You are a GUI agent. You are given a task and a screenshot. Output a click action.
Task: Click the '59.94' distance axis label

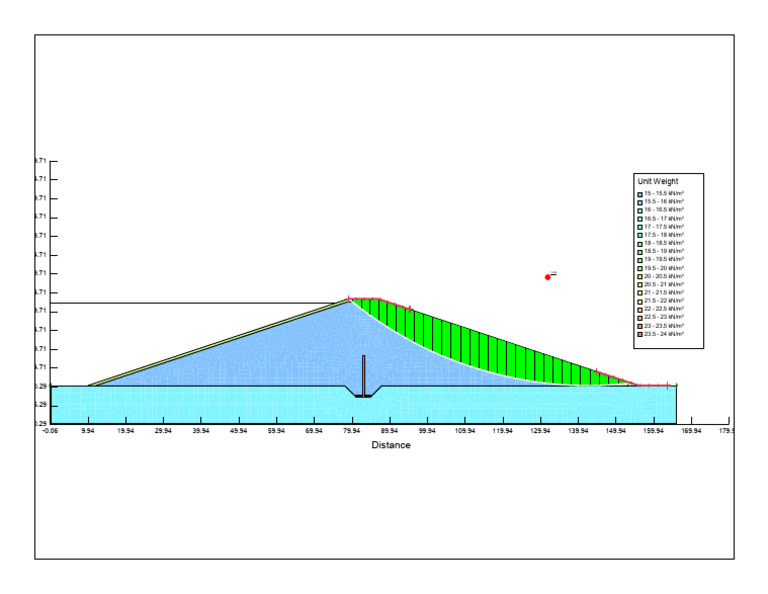[x=277, y=431]
